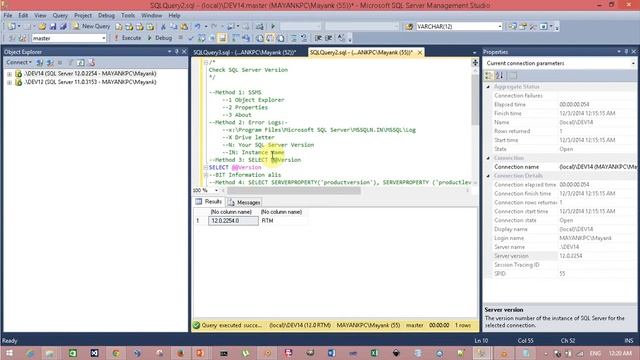Click the taskbar clock 12:20 AM
Image resolution: width=640 pixels, height=360 pixels.
tap(620, 353)
